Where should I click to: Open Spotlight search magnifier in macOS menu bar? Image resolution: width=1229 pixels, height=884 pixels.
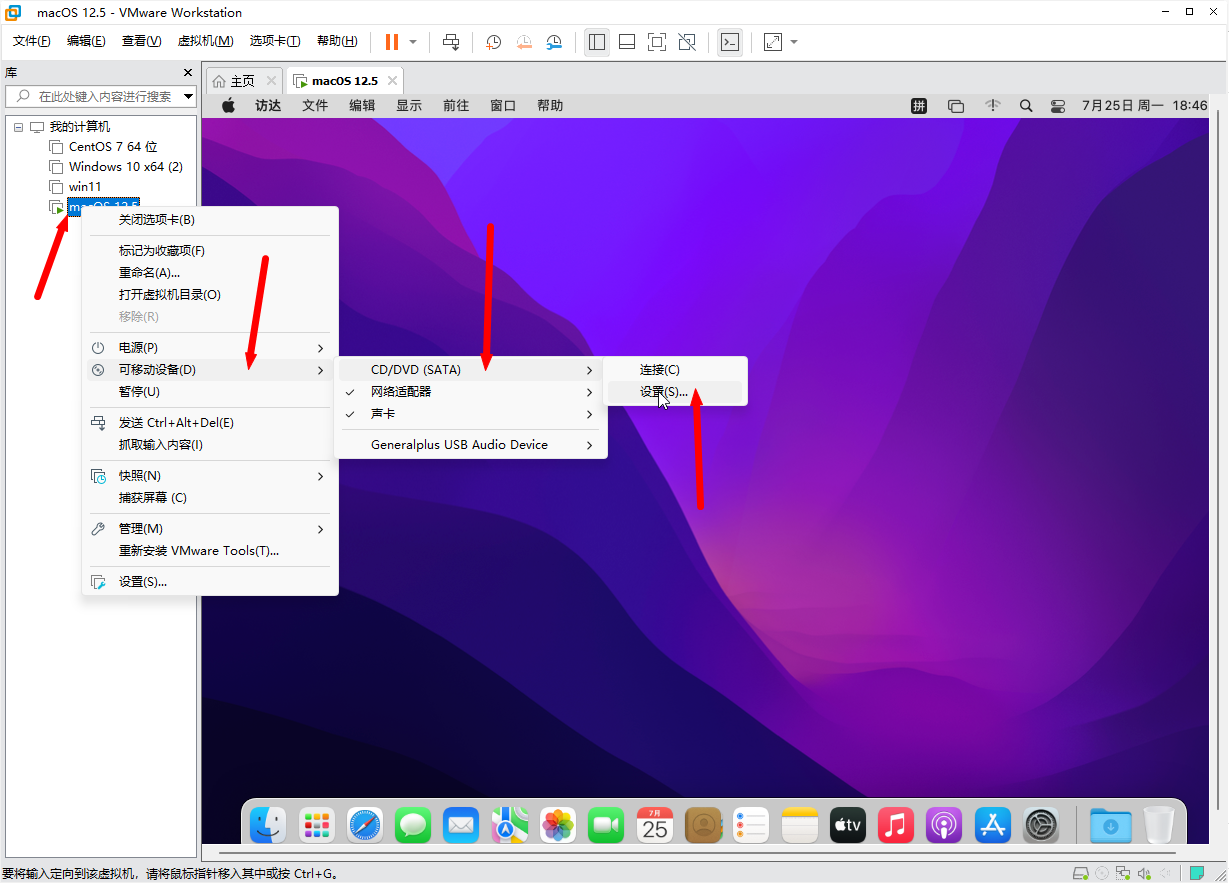point(1025,105)
